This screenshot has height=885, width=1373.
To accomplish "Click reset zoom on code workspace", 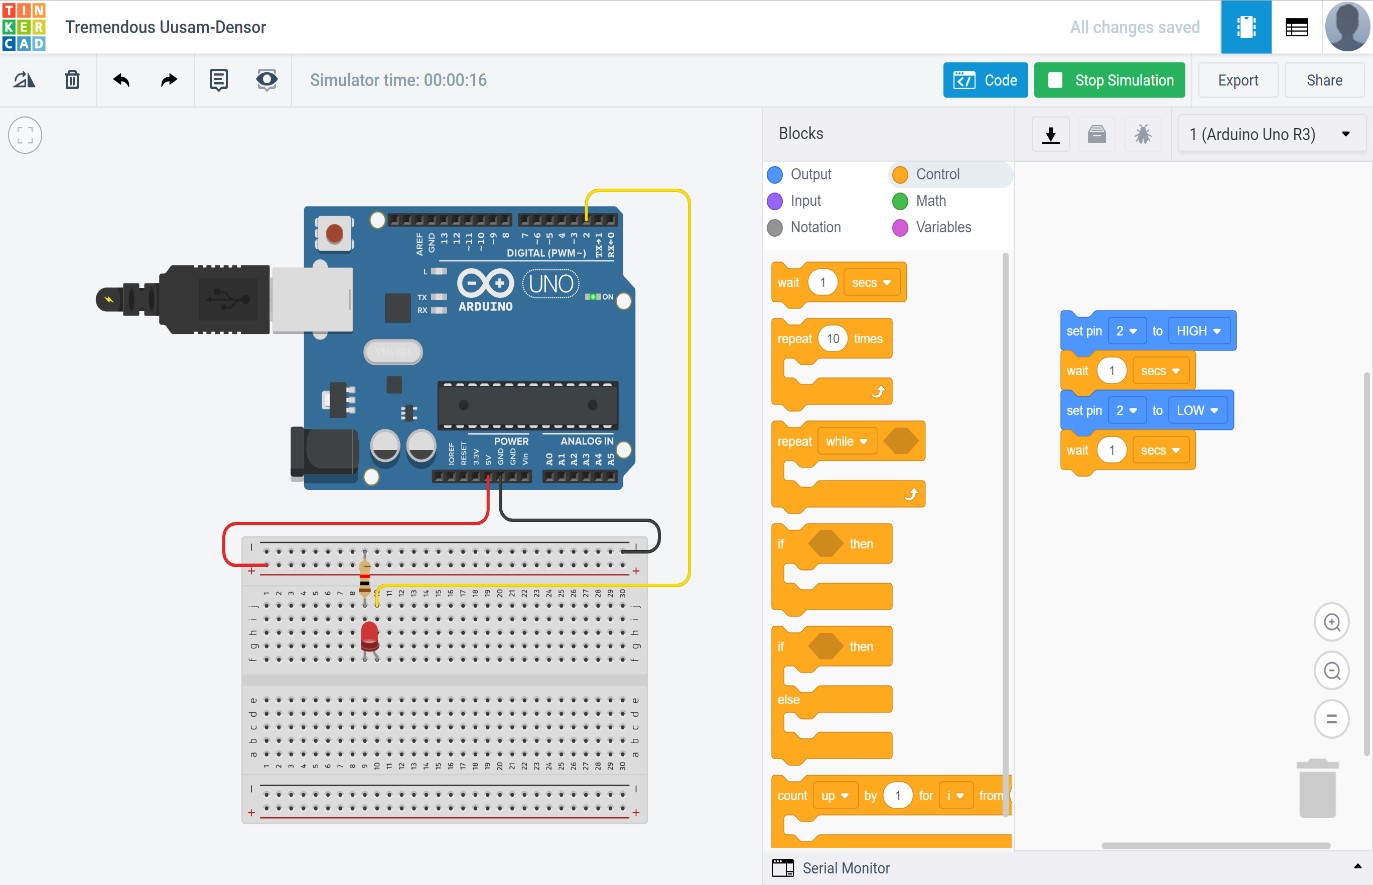I will point(1332,718).
